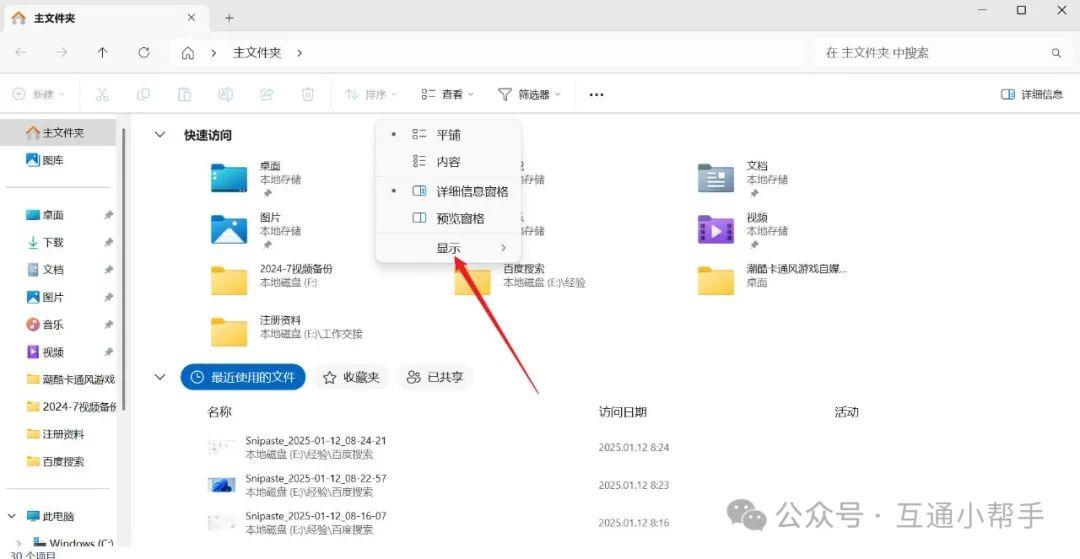Switch to 收藏夹 tab
This screenshot has width=1080, height=559.
click(351, 377)
